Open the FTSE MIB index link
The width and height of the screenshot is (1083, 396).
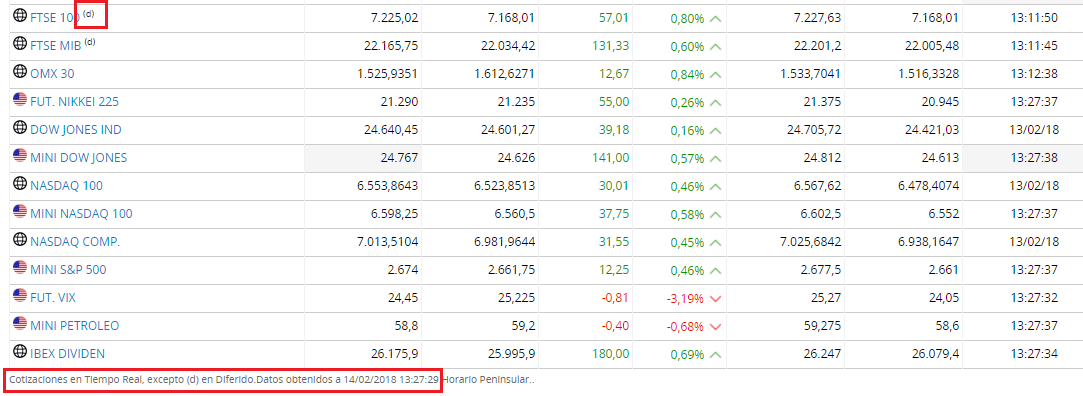[x=55, y=46]
